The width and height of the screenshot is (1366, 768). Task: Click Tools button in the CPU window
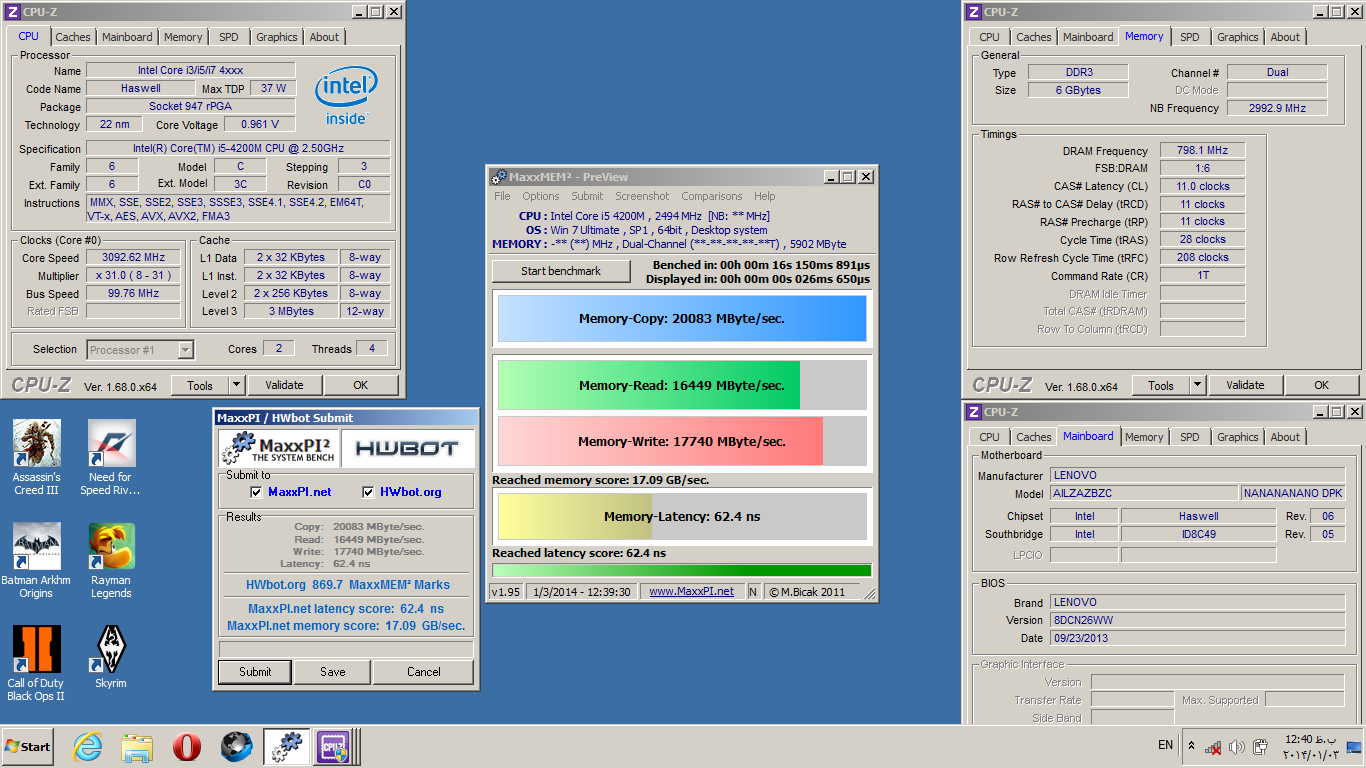point(200,385)
